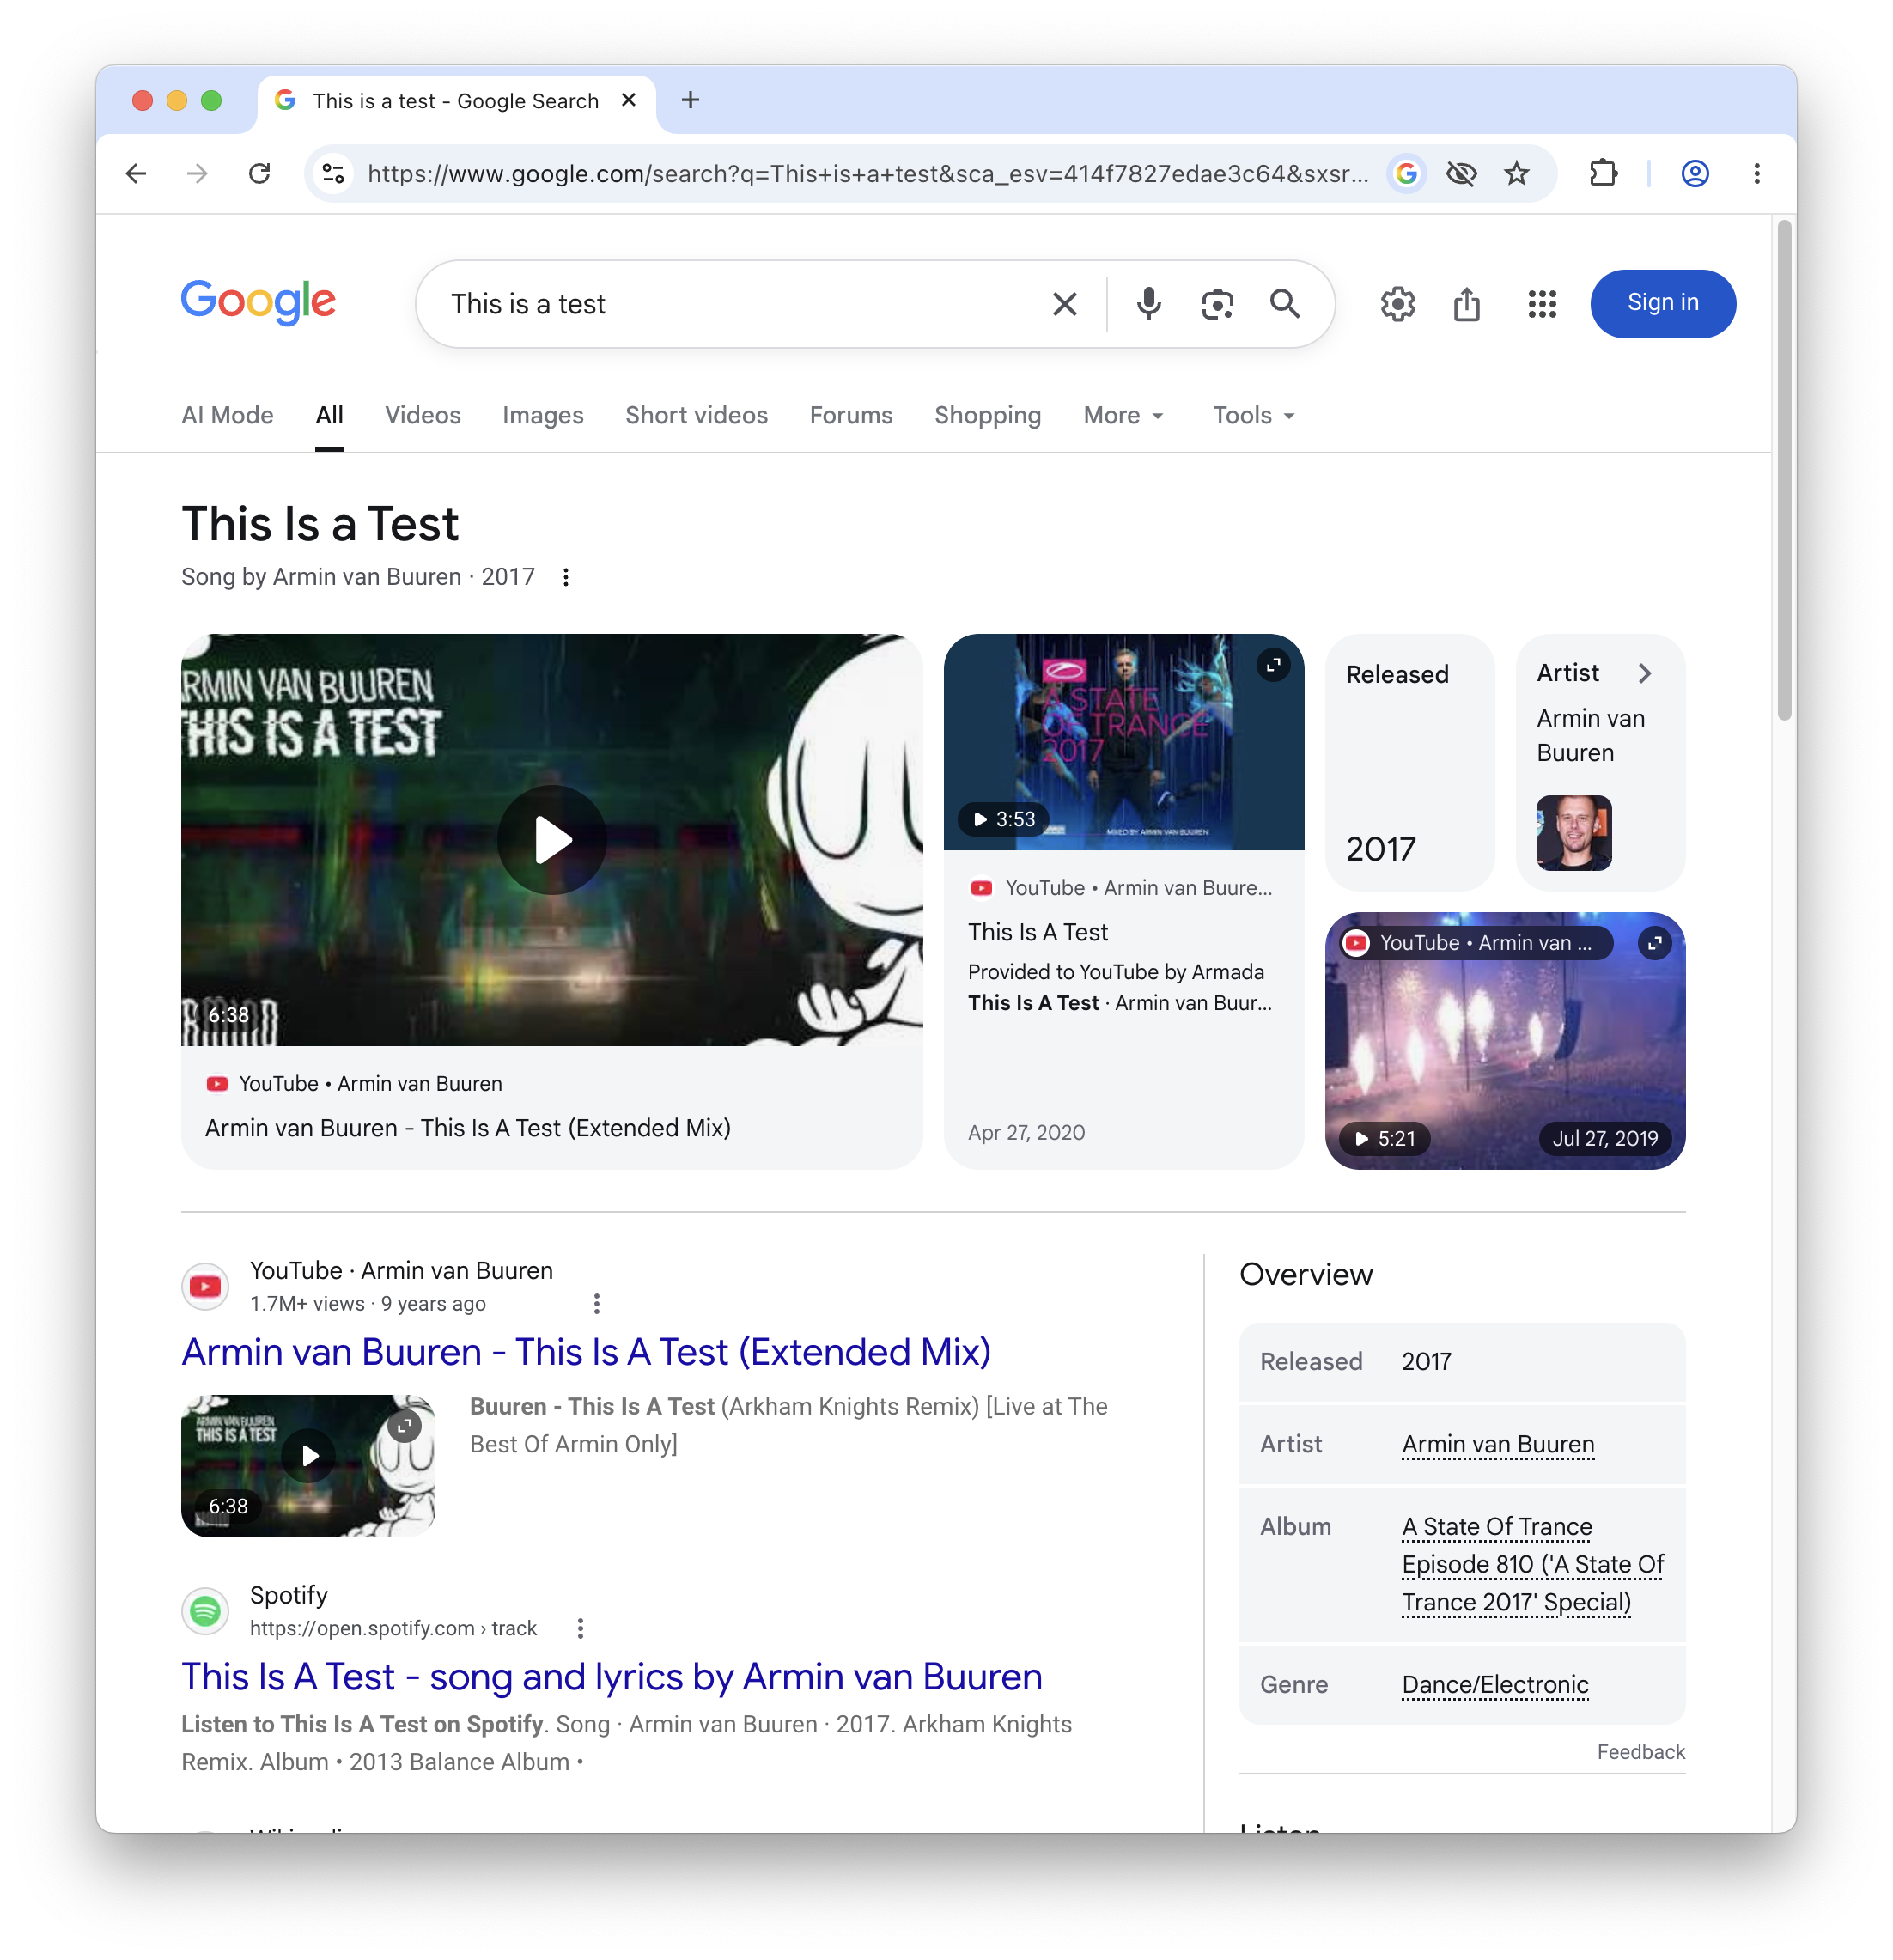The image size is (1893, 1960).
Task: Switch to the Images tab
Action: tap(543, 415)
